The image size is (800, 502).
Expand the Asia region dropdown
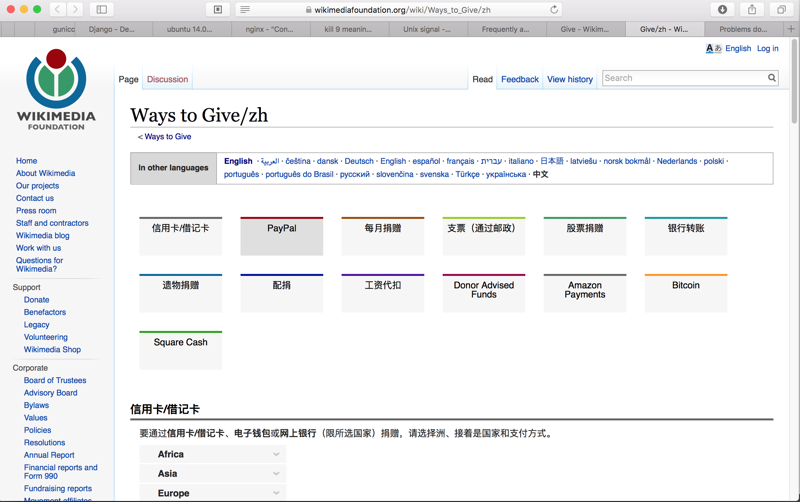[x=213, y=473]
